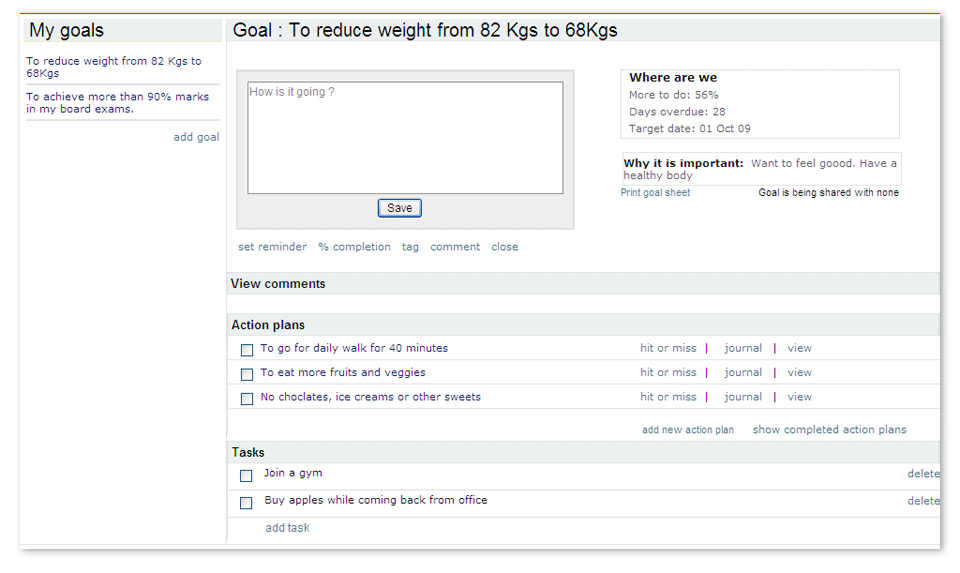Focus the How is it going text area

(405, 138)
